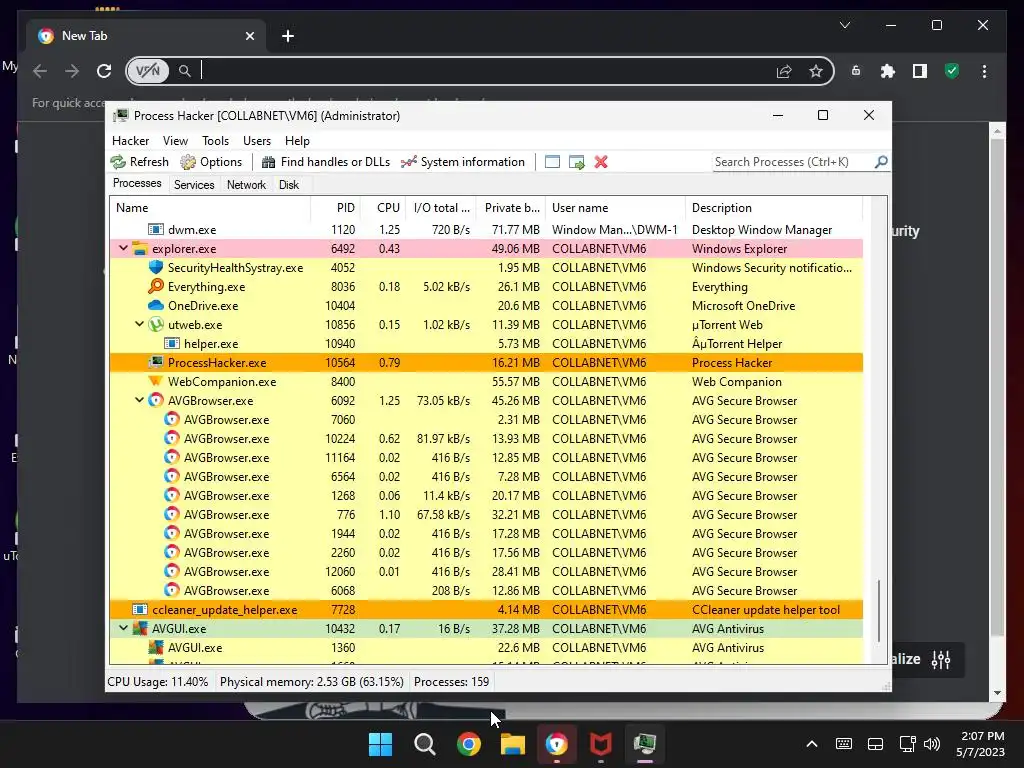
Task: Switch to the Network tab
Action: 246,185
